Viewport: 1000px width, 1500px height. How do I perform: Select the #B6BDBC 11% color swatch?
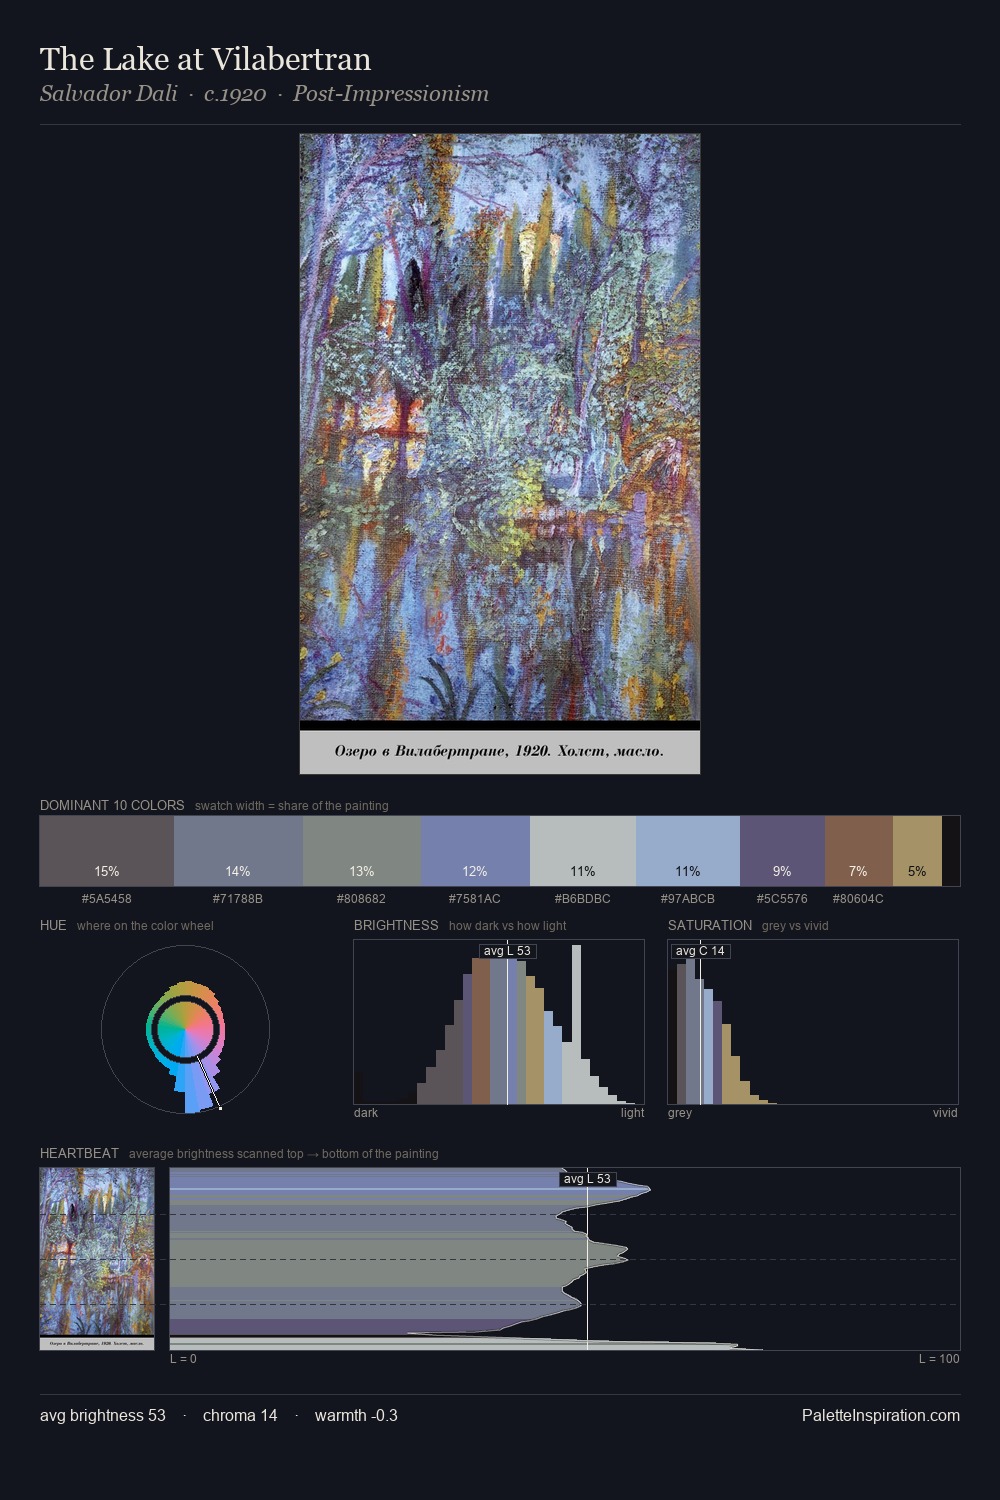point(583,851)
